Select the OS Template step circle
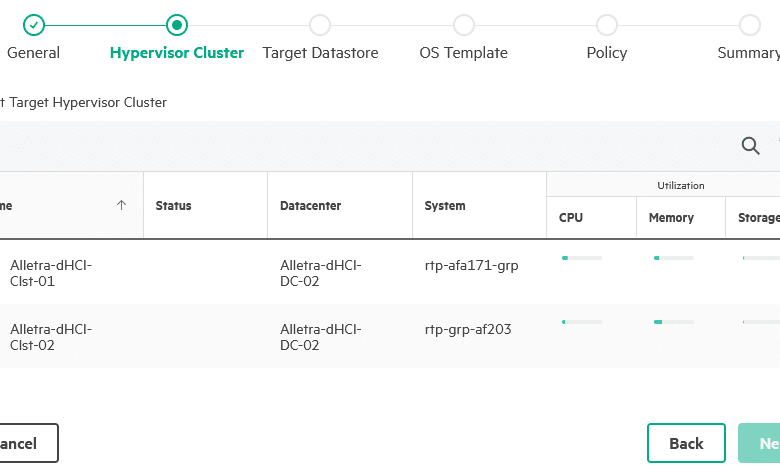The width and height of the screenshot is (780, 472). [464, 25]
